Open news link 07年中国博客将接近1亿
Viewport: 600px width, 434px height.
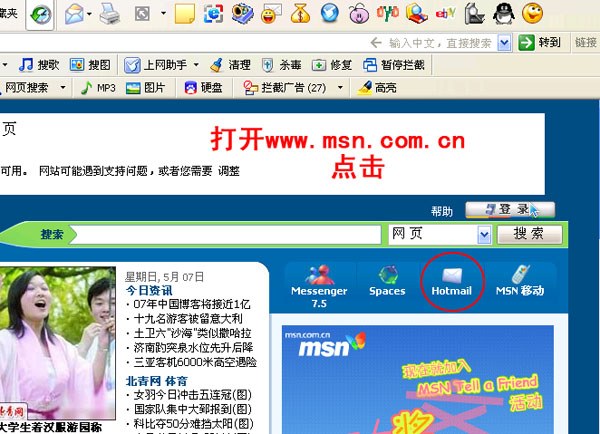pos(191,304)
